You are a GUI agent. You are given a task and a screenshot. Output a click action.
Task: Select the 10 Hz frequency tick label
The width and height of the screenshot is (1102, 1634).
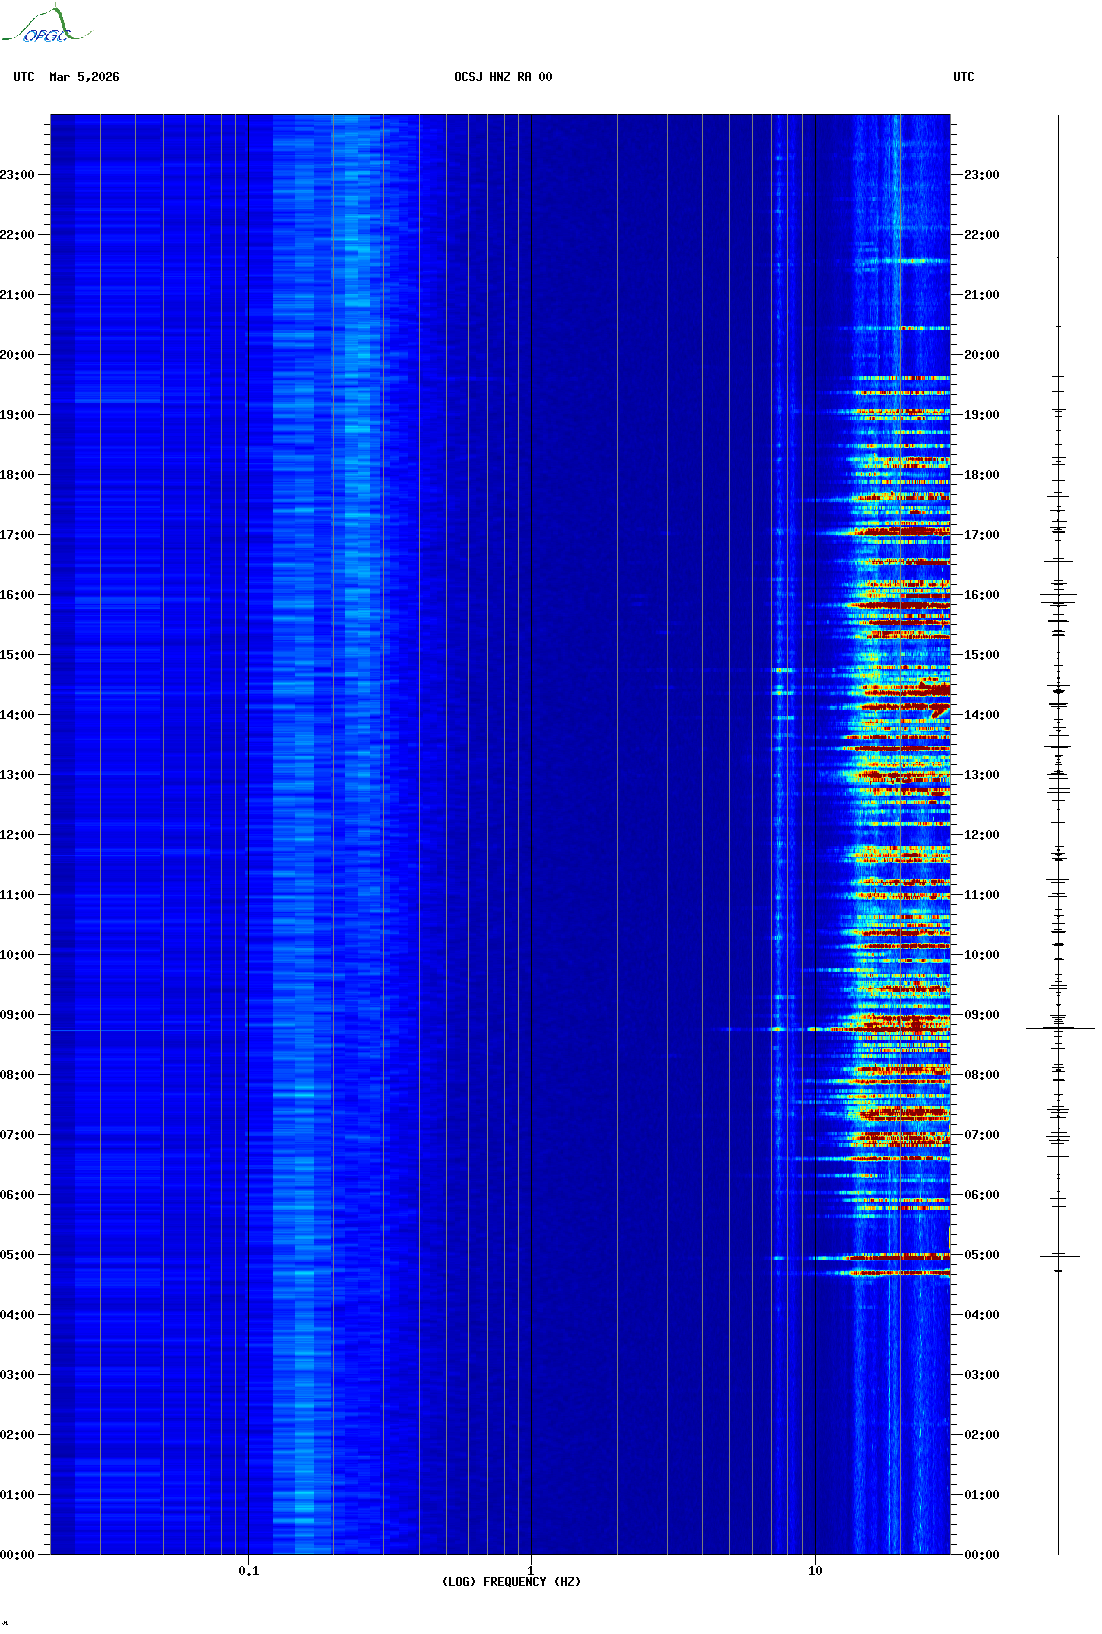815,1570
